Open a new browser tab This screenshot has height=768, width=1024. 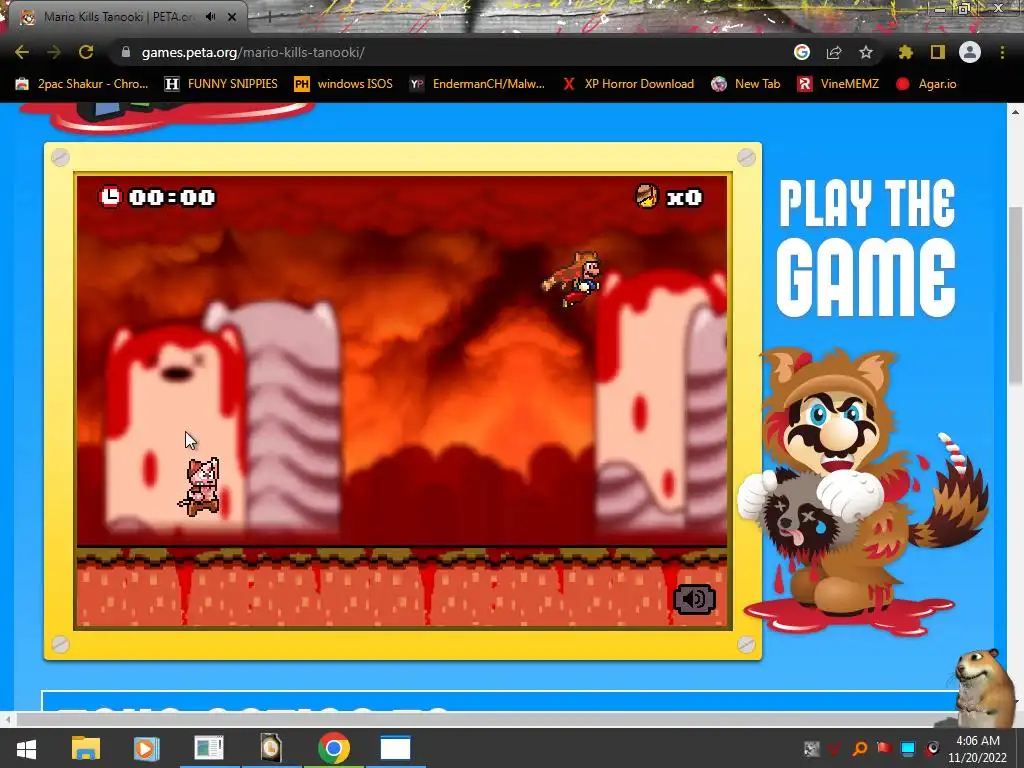[269, 17]
